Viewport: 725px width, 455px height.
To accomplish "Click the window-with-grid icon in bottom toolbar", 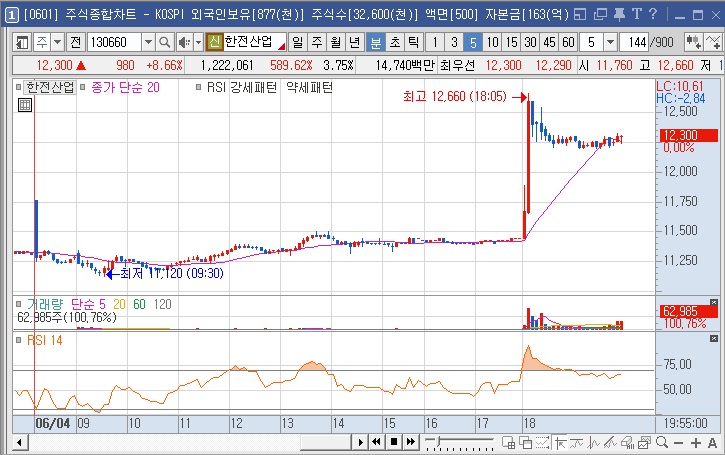I will pos(508,443).
